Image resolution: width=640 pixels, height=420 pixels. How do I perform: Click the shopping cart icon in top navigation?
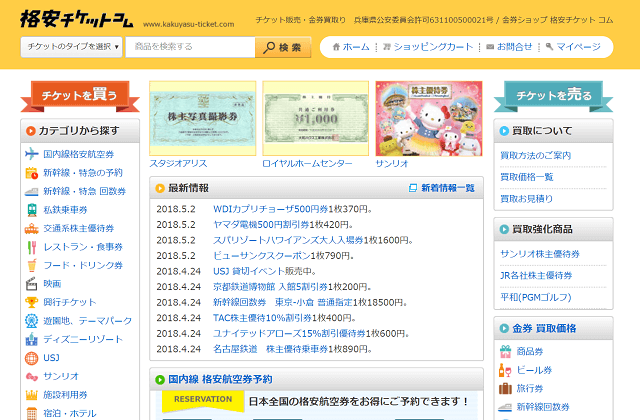coord(387,47)
